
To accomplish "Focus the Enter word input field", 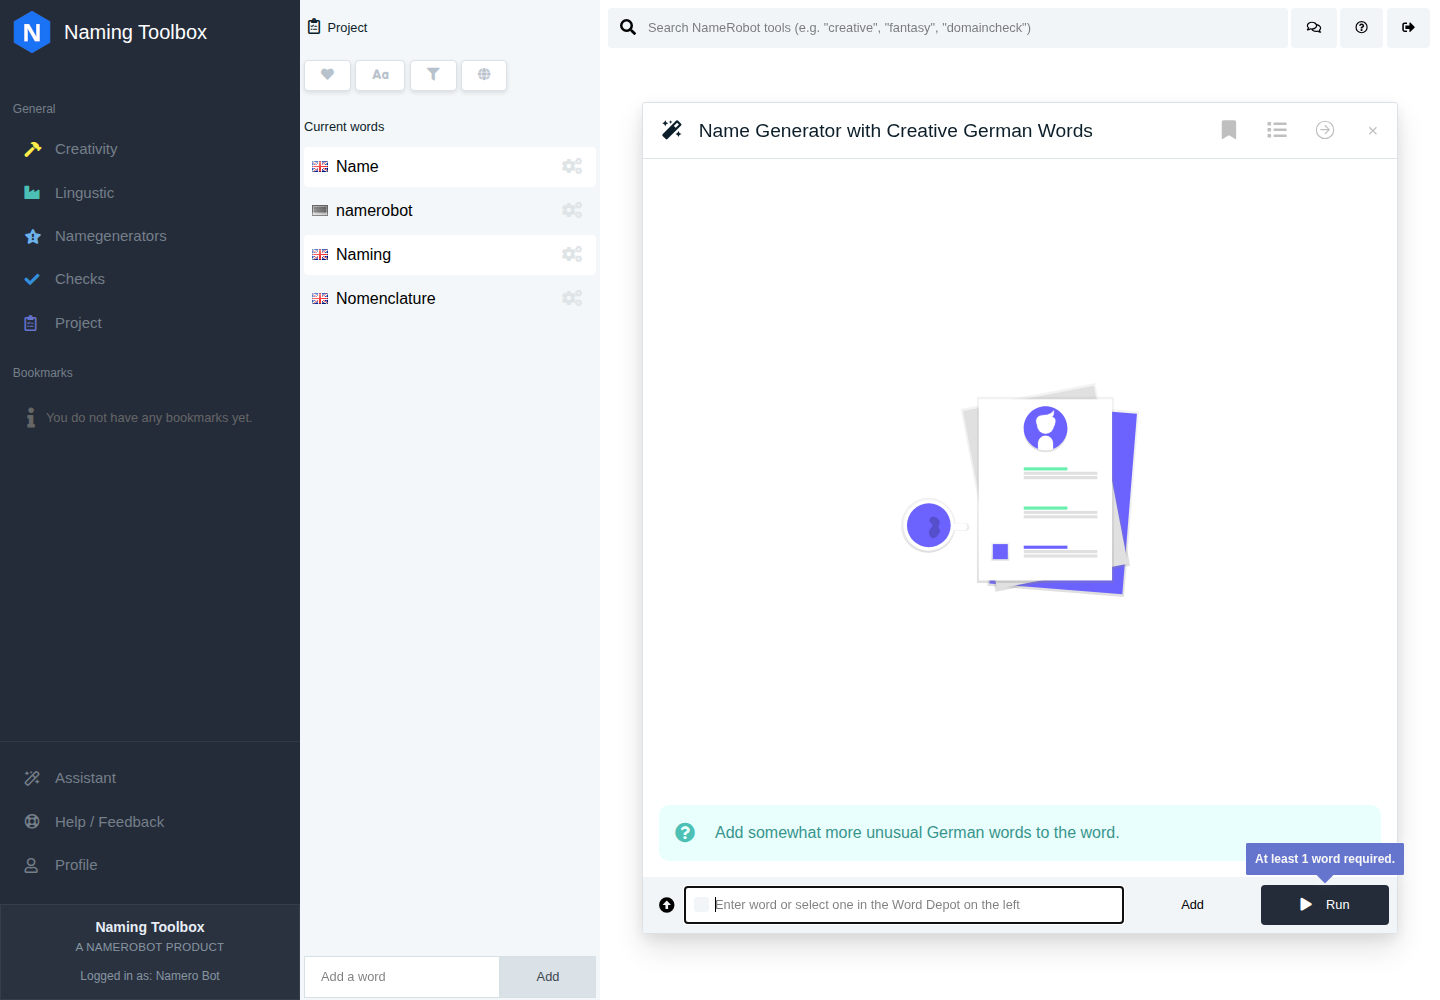I will (904, 905).
